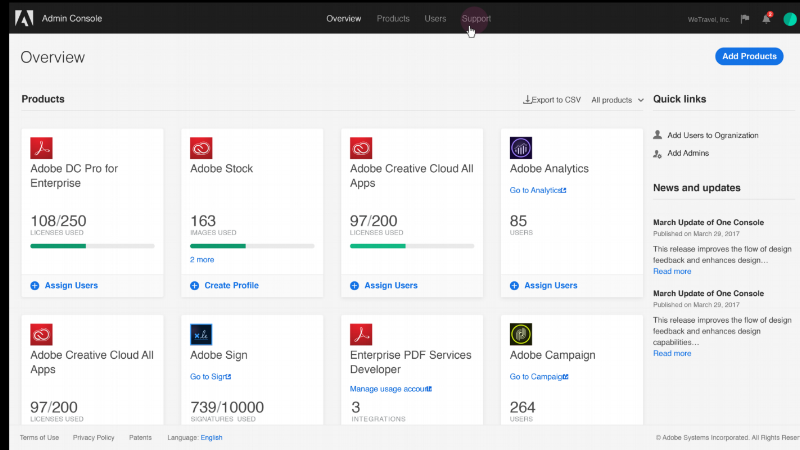Open the Terms of Use footer link
The image size is (800, 450).
39,438
